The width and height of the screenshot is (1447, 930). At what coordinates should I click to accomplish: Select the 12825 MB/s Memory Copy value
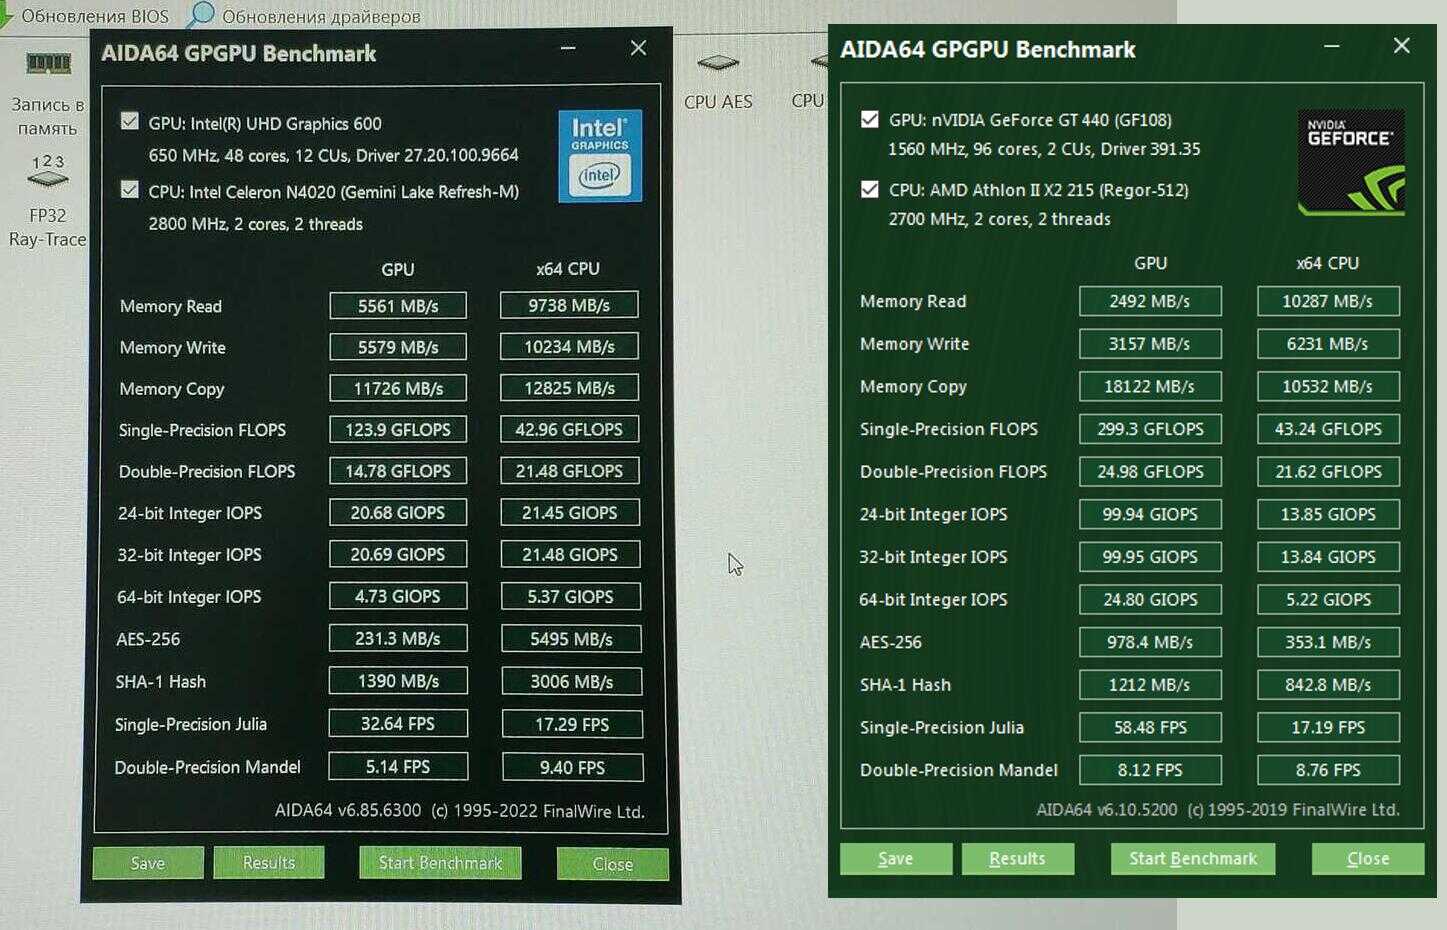tap(569, 388)
